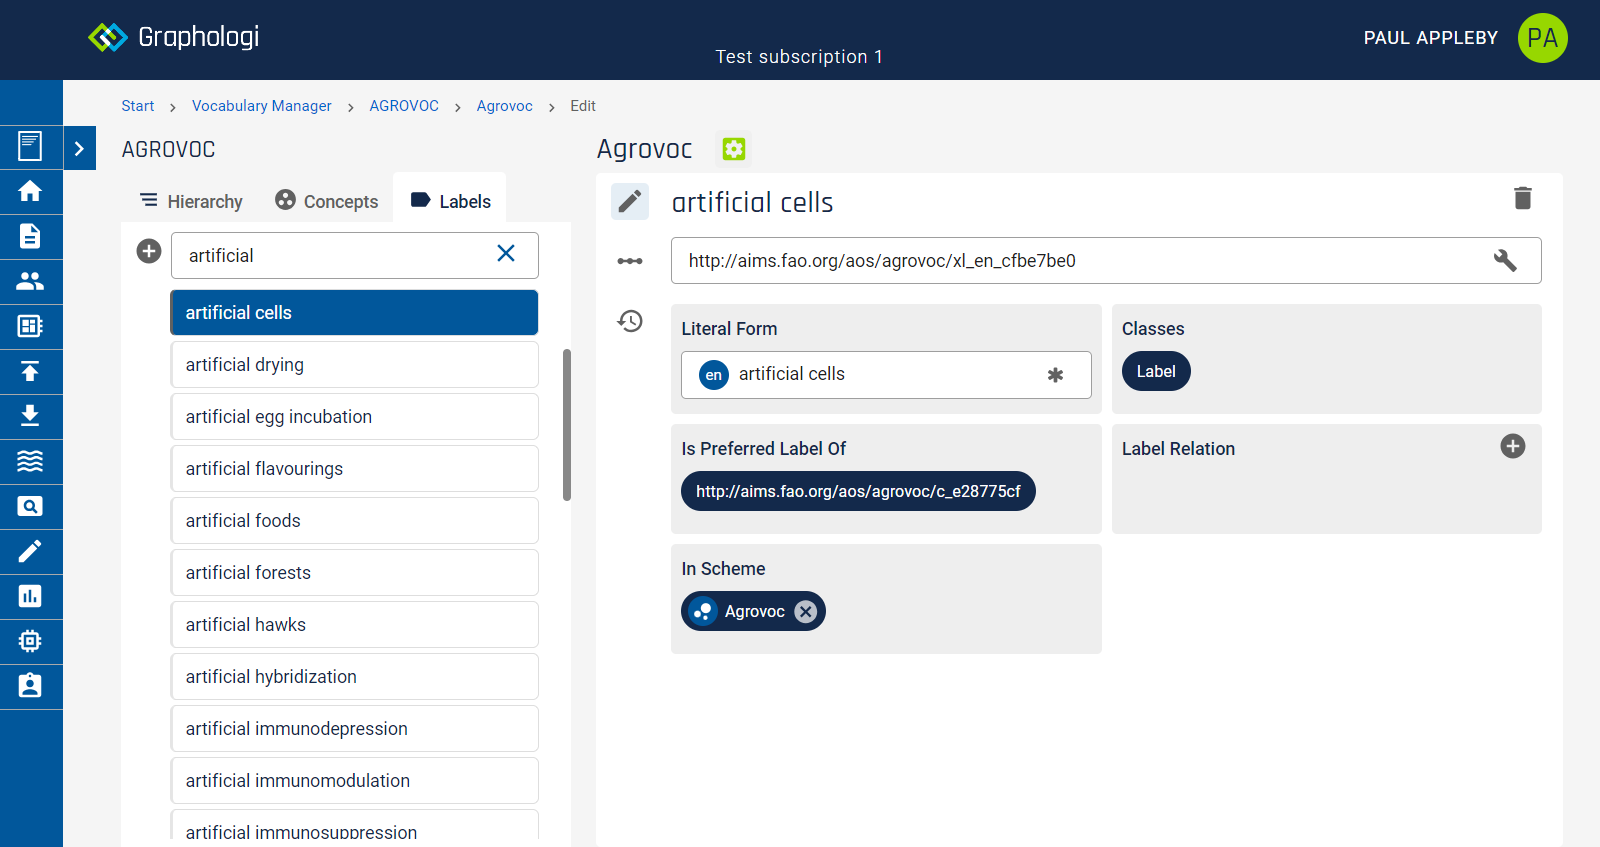Delete label with the trash icon
Image resolution: width=1600 pixels, height=847 pixels.
click(1522, 198)
